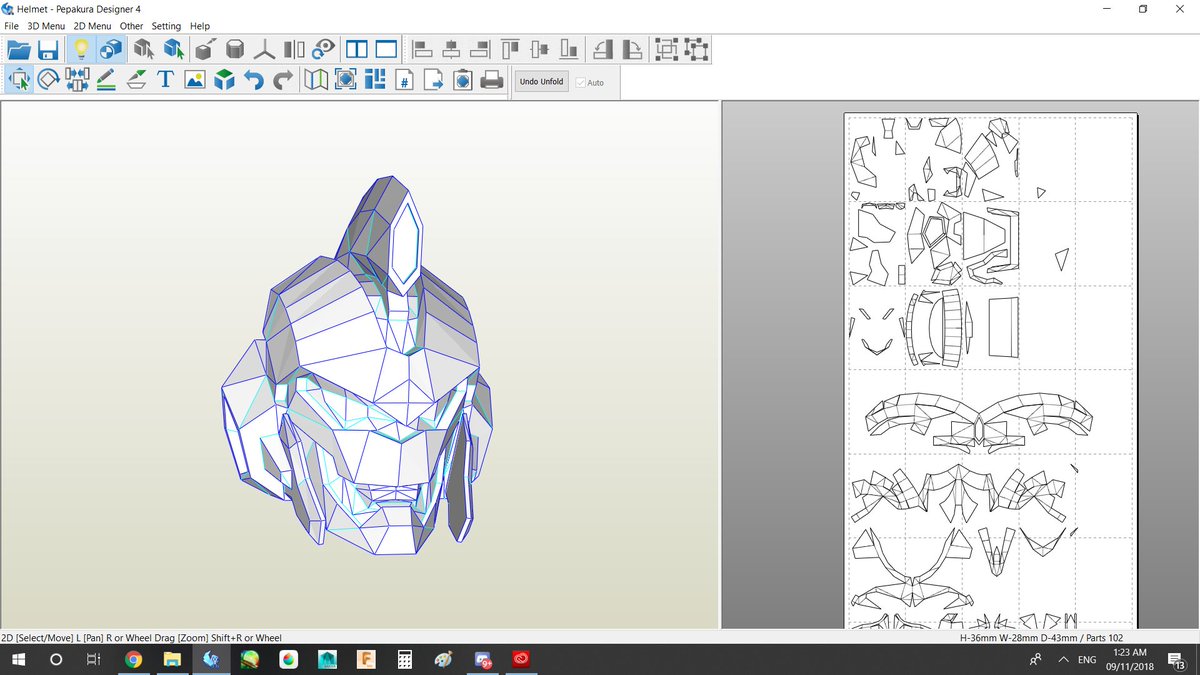Open the Windows Start menu

pyautogui.click(x=19, y=659)
